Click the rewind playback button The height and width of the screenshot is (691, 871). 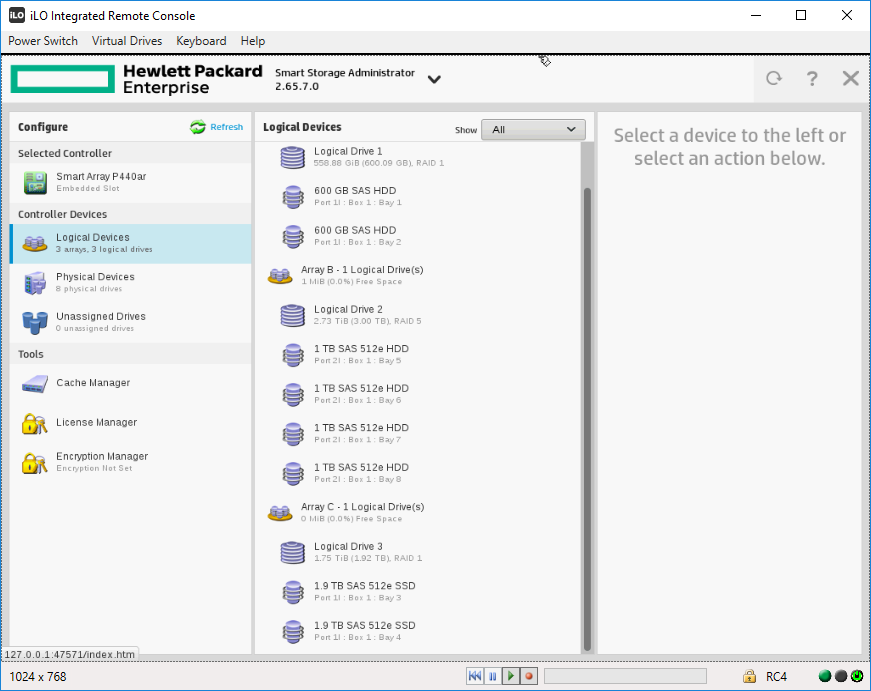(475, 676)
